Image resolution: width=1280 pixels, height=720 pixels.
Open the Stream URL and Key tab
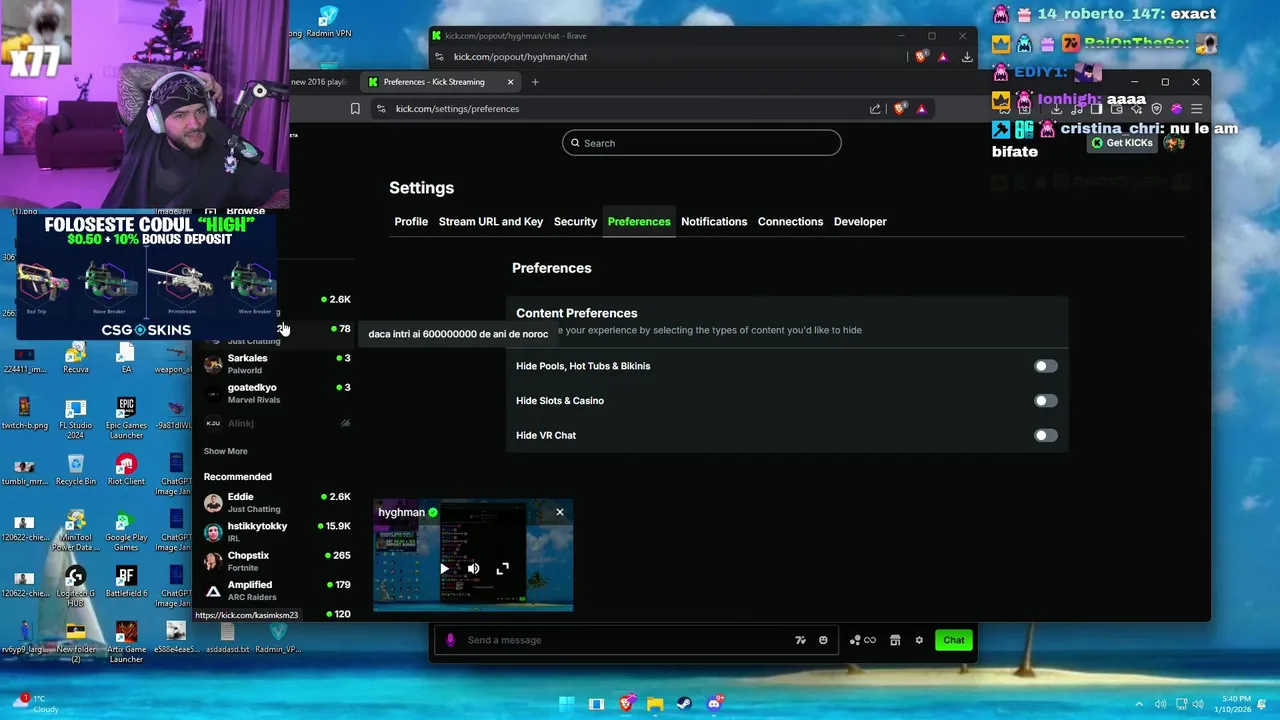pos(491,222)
